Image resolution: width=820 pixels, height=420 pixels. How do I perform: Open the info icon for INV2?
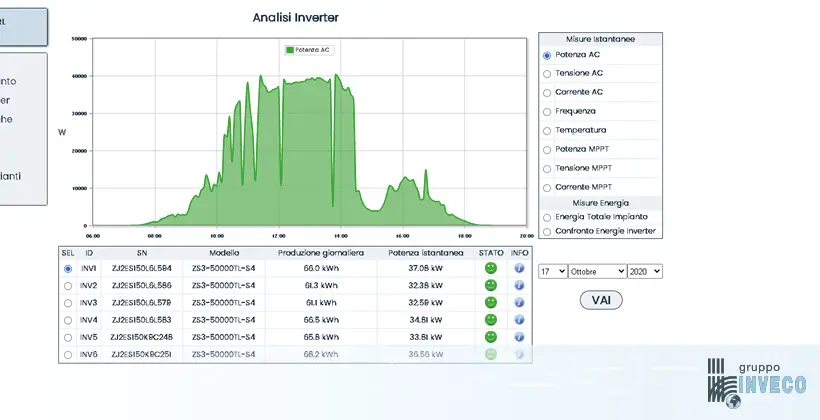(x=519, y=286)
